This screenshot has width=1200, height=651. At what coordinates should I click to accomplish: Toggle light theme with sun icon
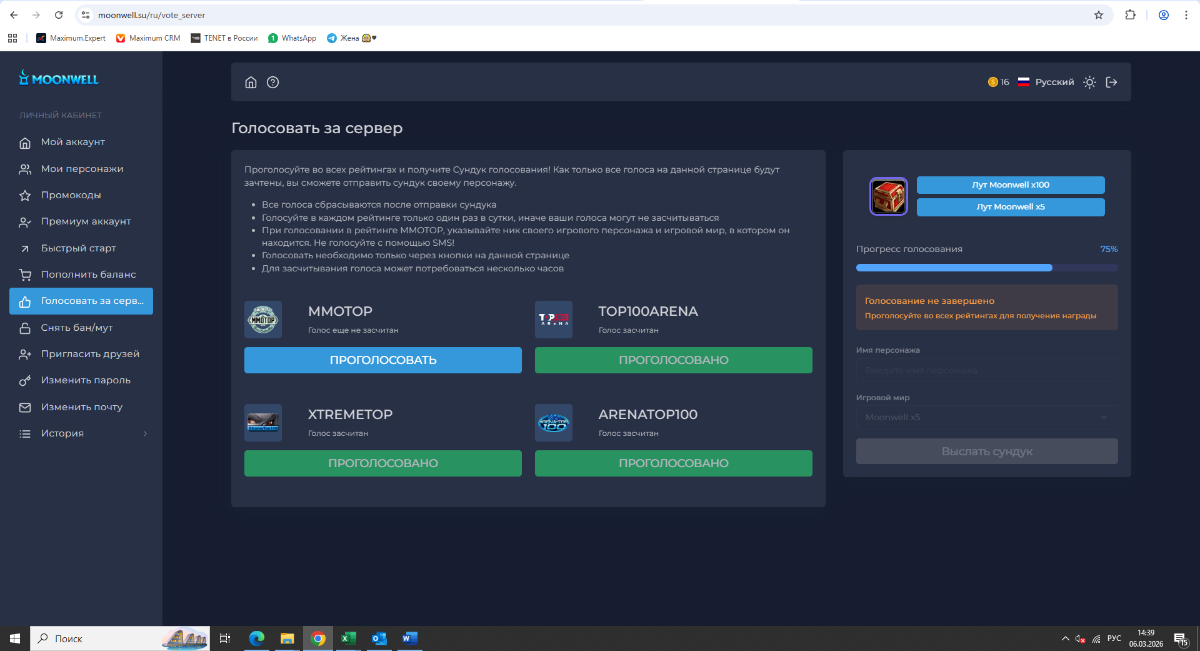point(1089,82)
